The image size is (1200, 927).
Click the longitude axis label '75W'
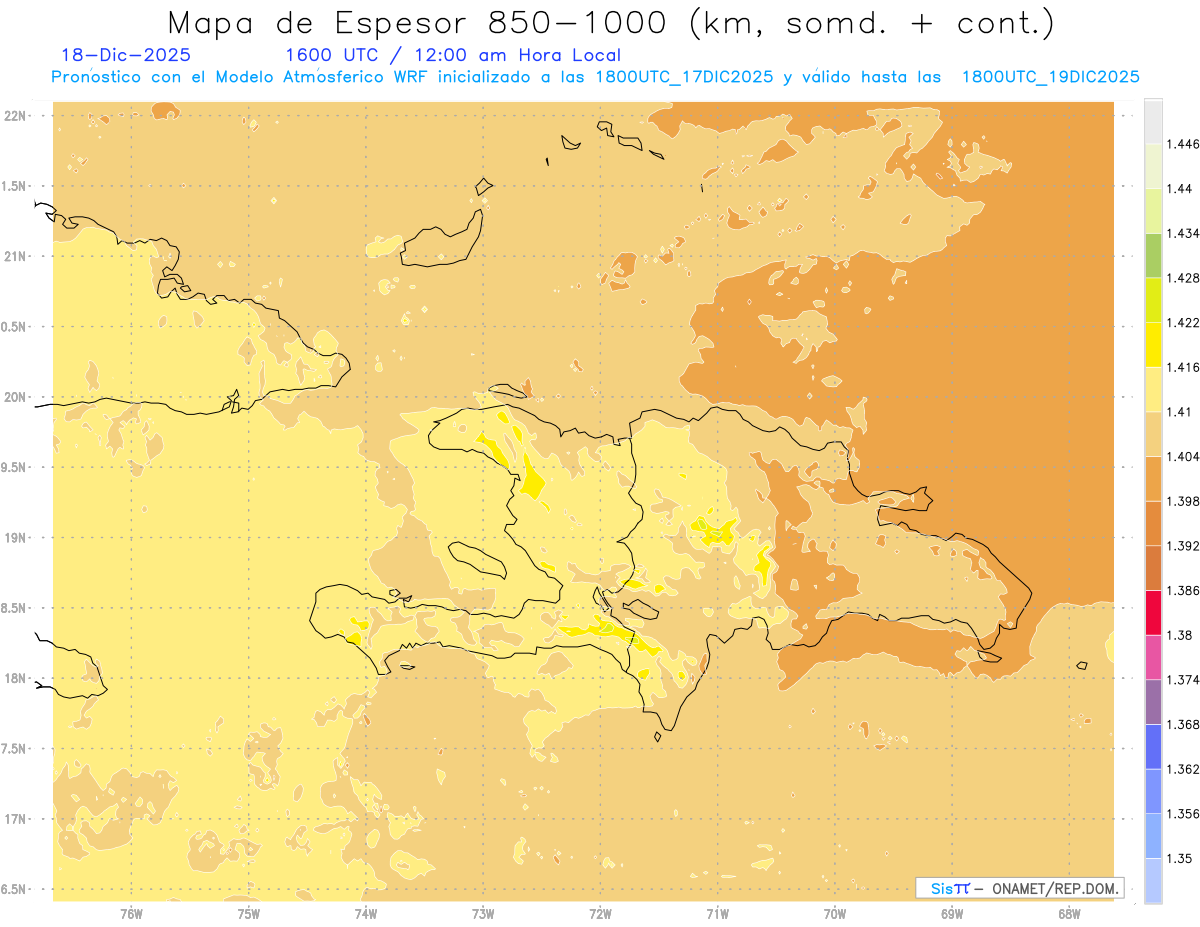[248, 914]
